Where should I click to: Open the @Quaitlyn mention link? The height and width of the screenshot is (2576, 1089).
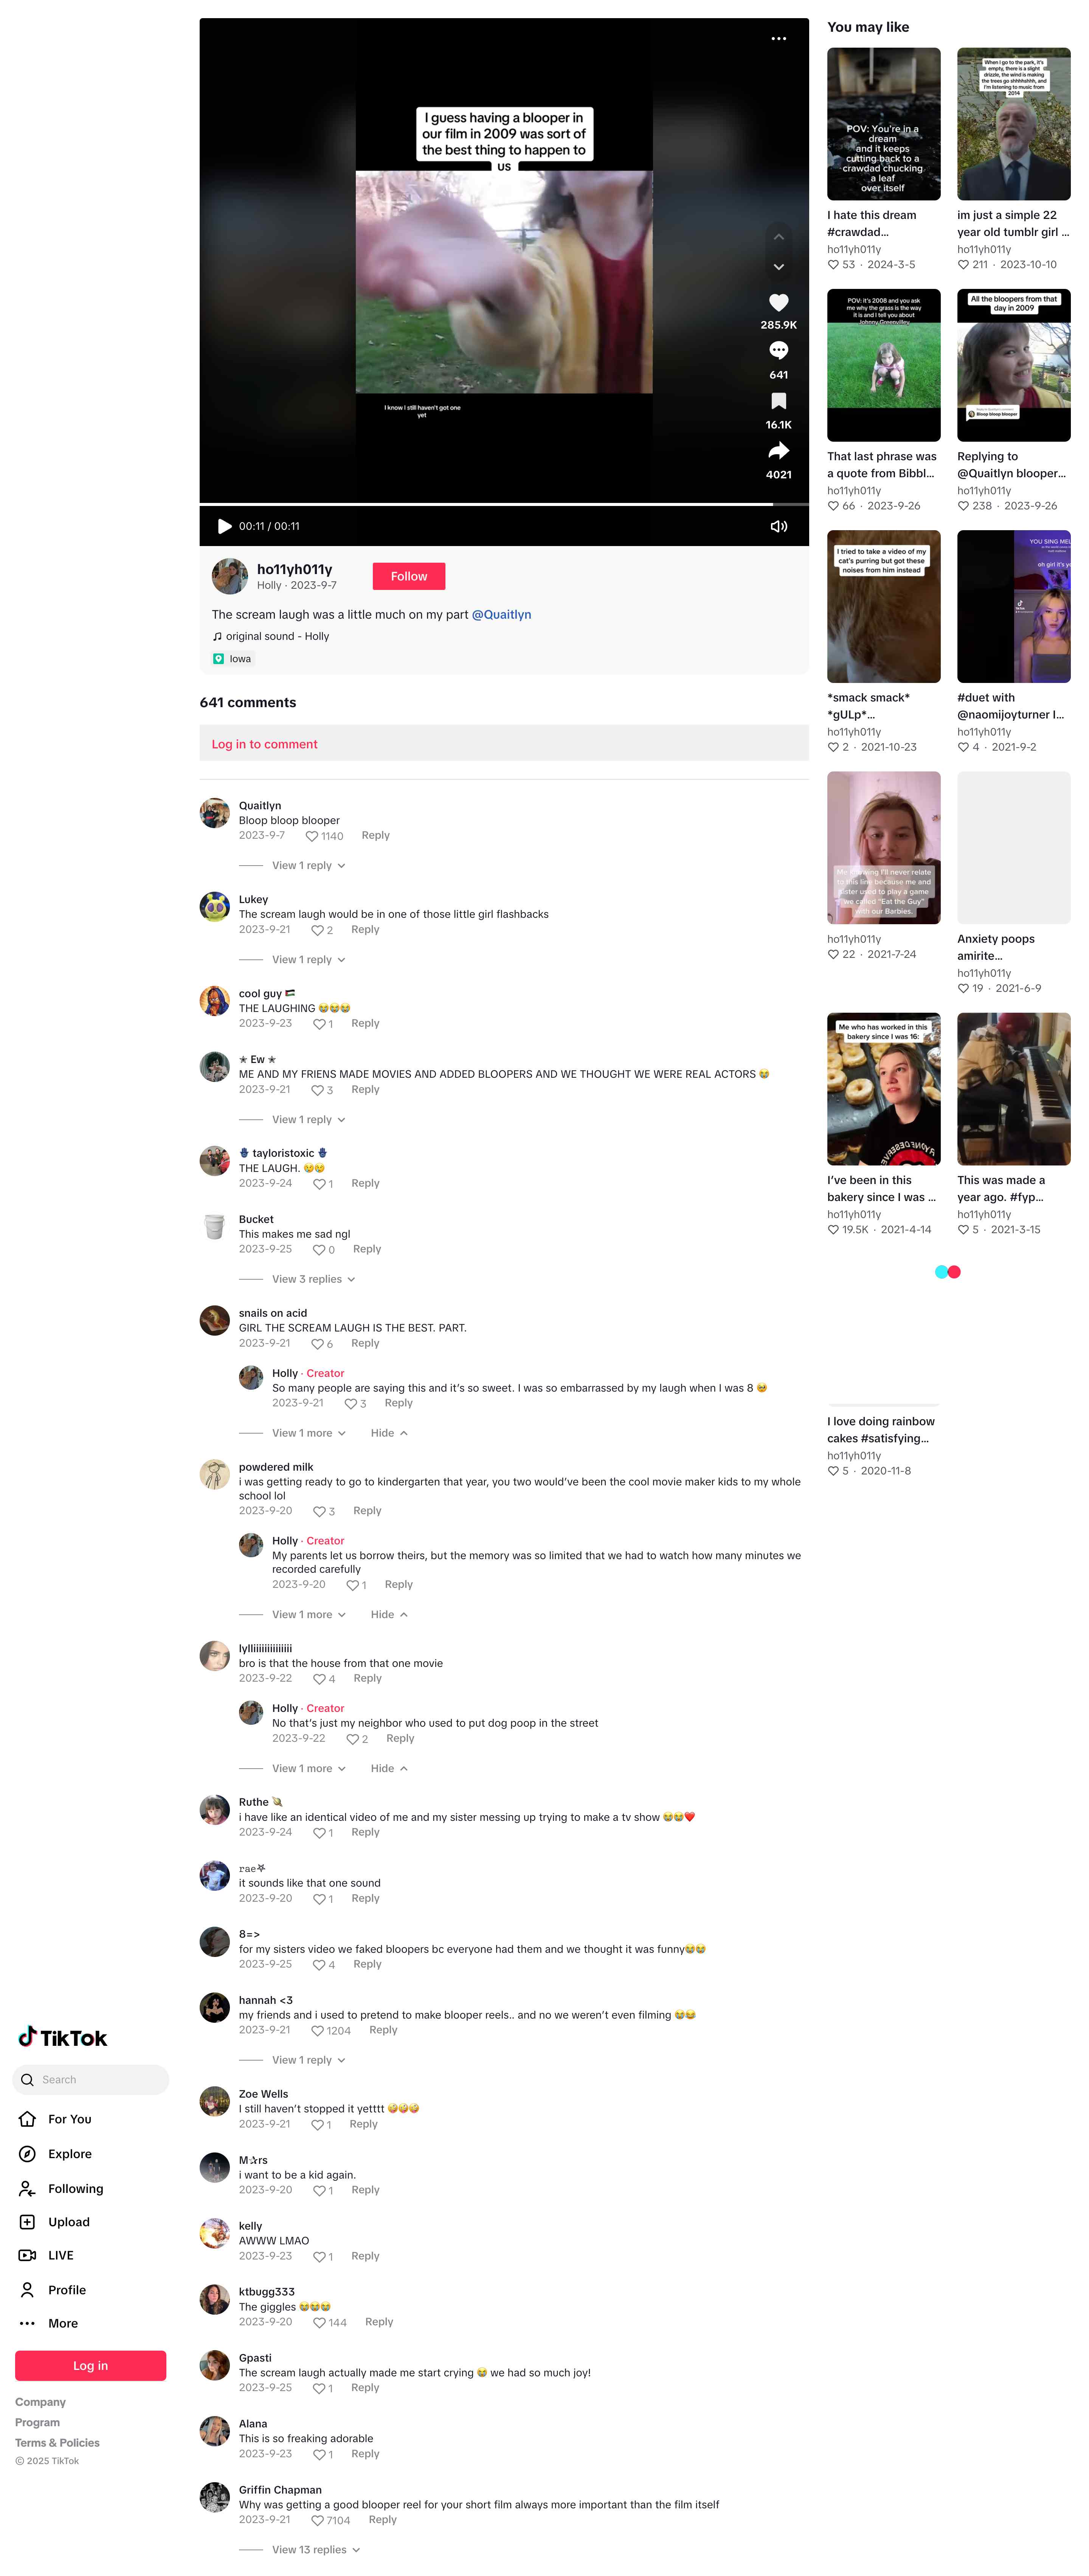pos(501,615)
